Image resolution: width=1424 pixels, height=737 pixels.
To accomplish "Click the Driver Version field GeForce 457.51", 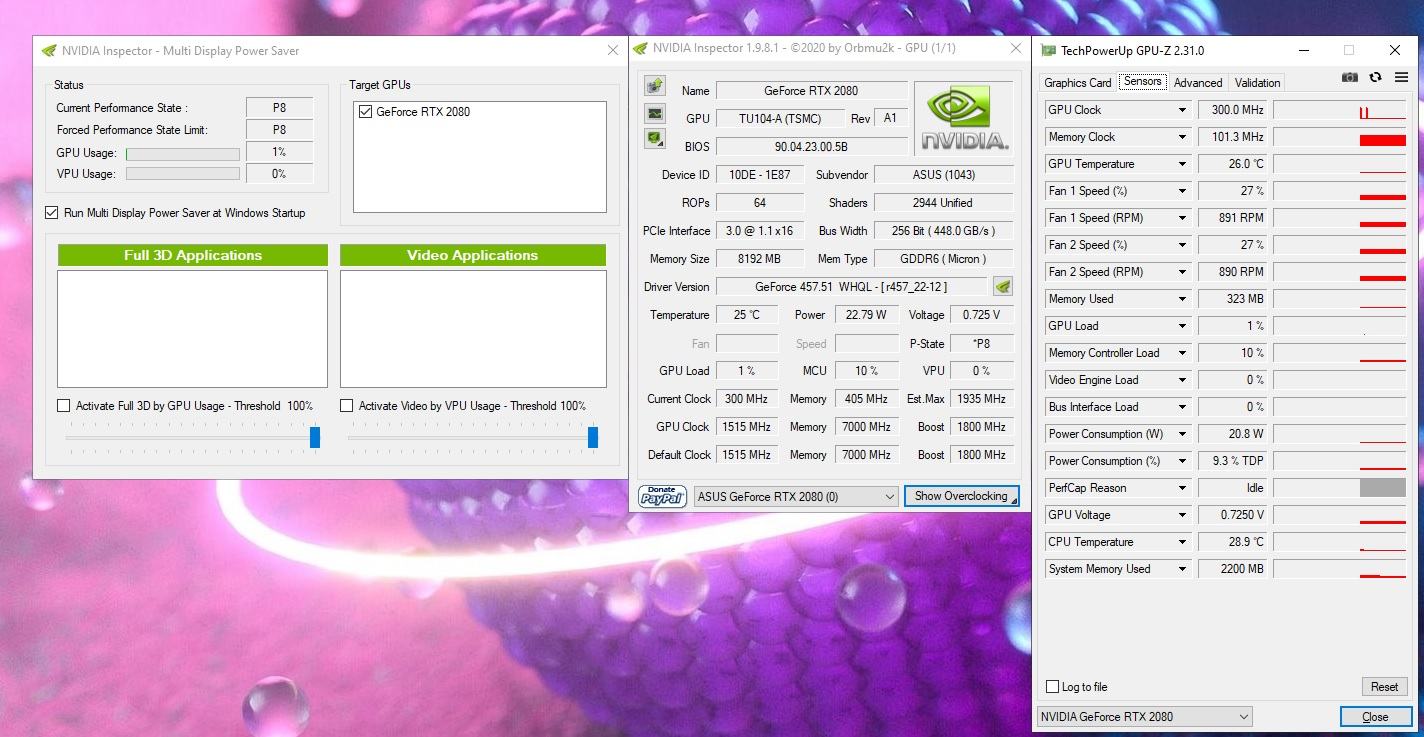I will click(851, 287).
